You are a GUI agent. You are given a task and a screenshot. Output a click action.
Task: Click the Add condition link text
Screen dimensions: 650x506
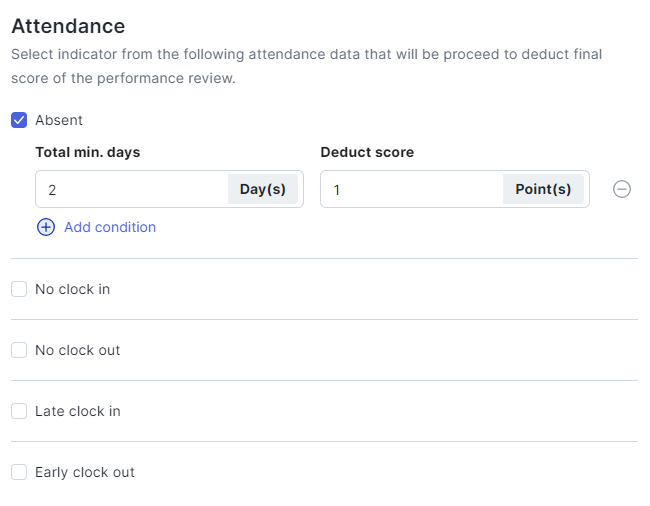click(110, 227)
